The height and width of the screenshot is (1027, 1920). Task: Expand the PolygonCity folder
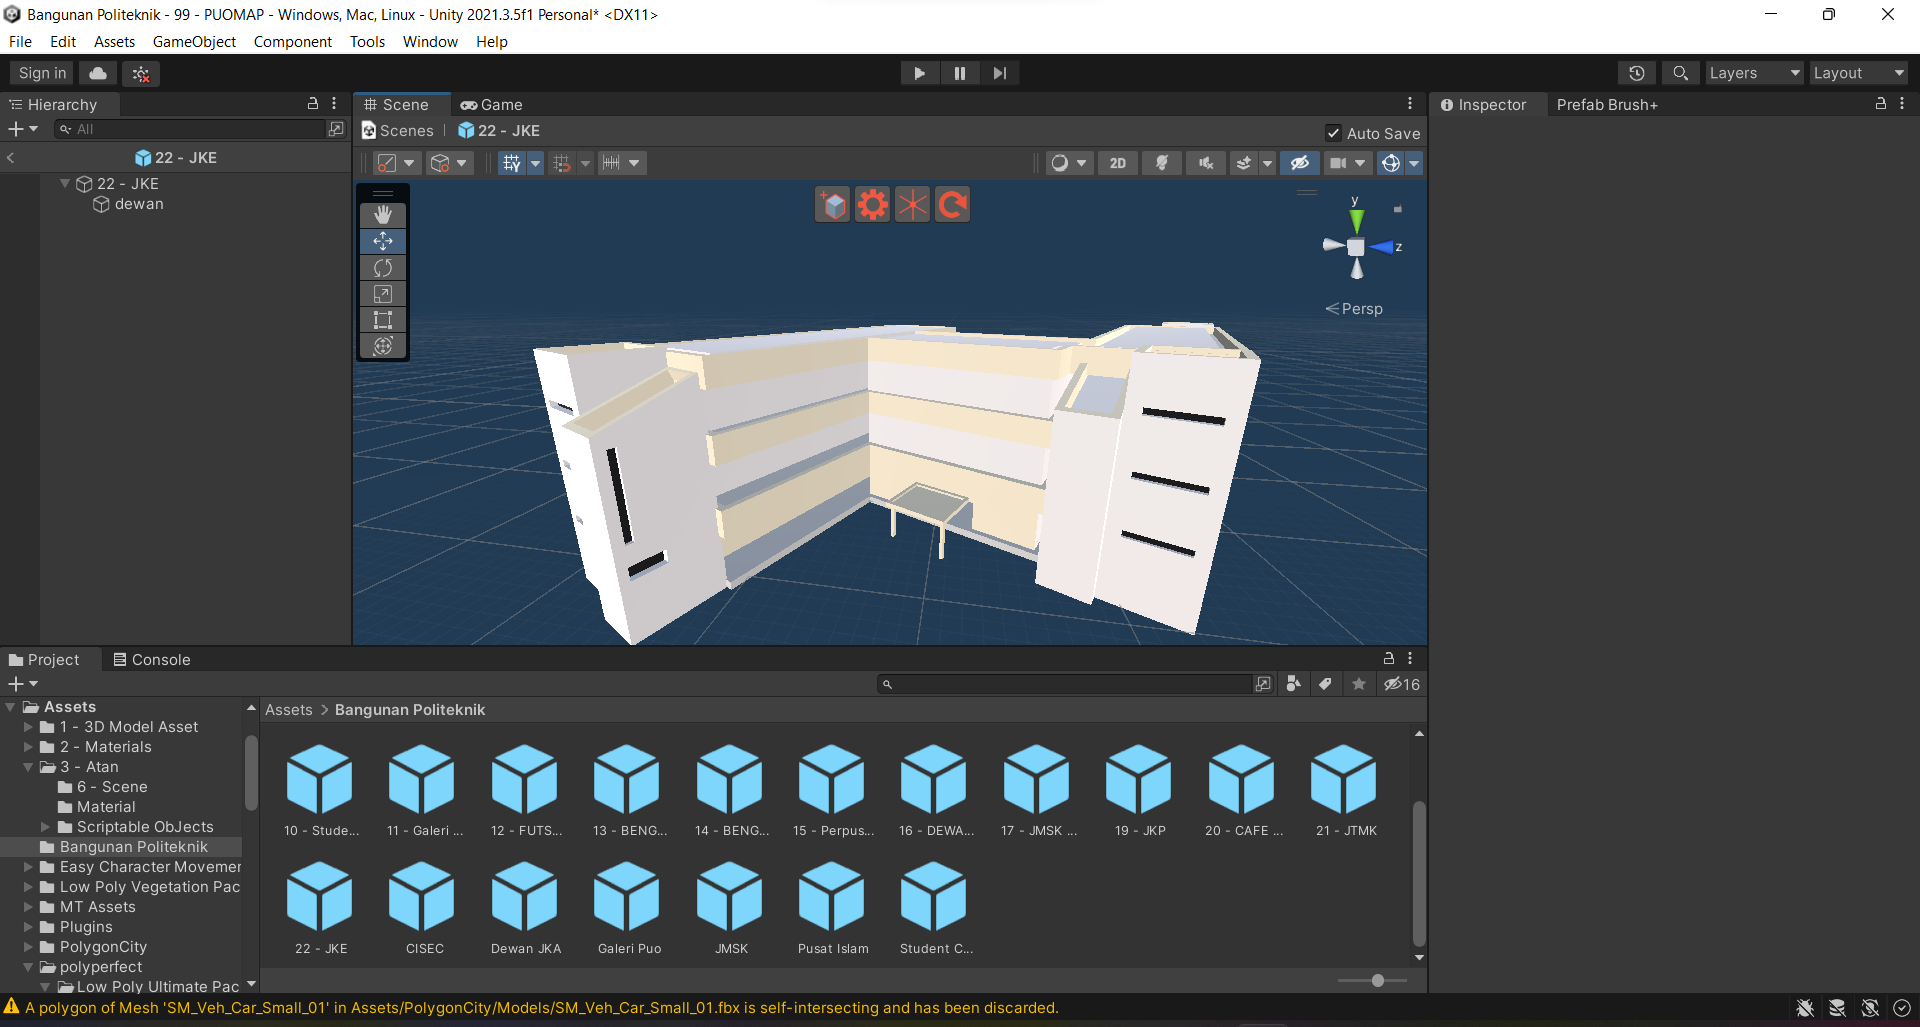click(x=29, y=947)
